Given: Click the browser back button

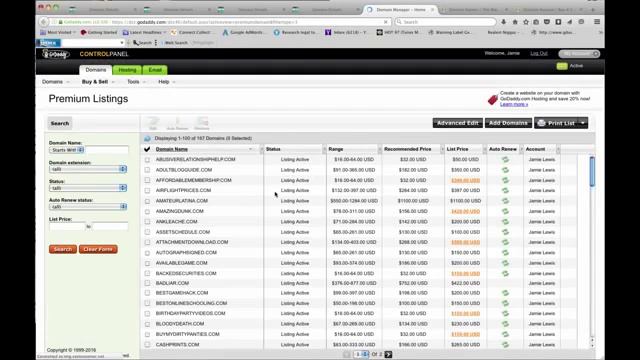Looking at the screenshot, I should [44, 22].
